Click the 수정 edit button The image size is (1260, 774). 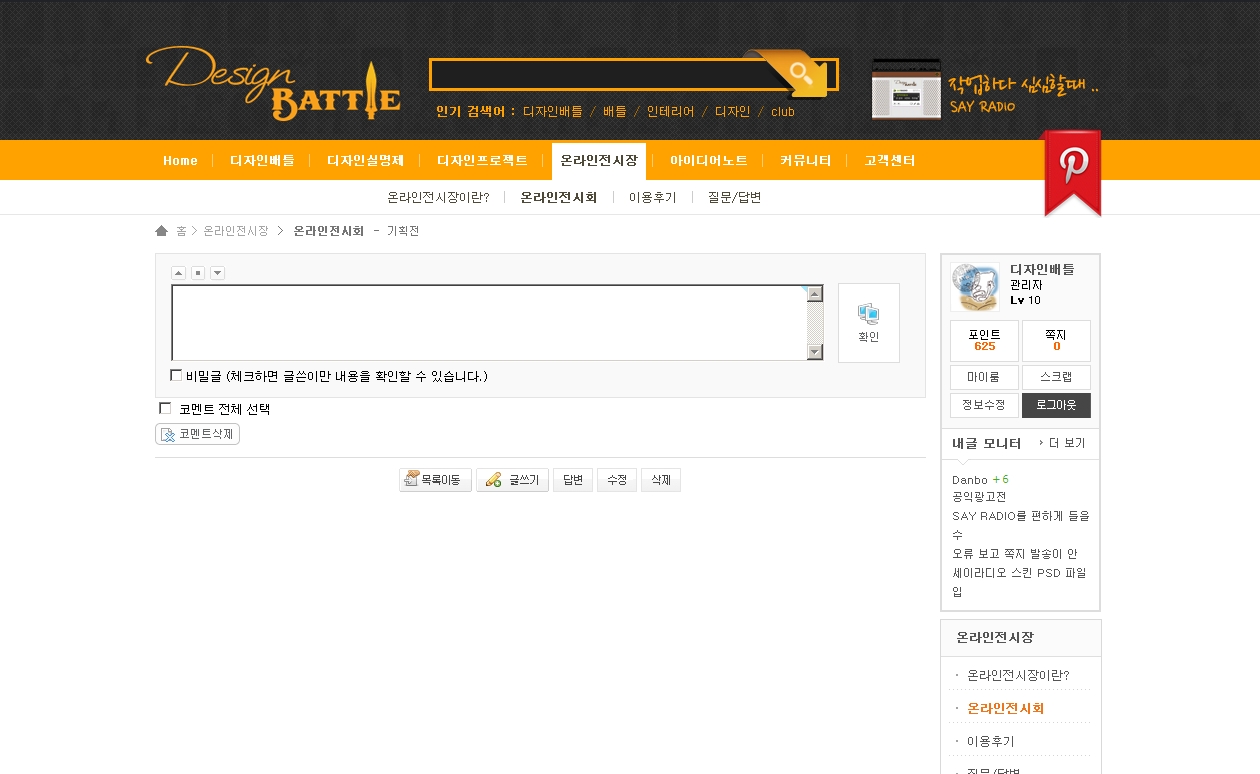[x=617, y=480]
